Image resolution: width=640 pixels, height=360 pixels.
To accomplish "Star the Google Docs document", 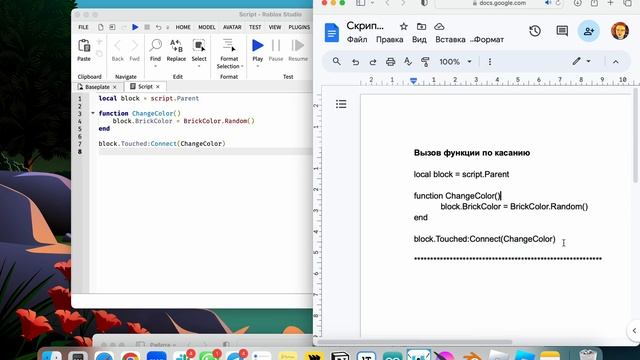I will point(404,27).
